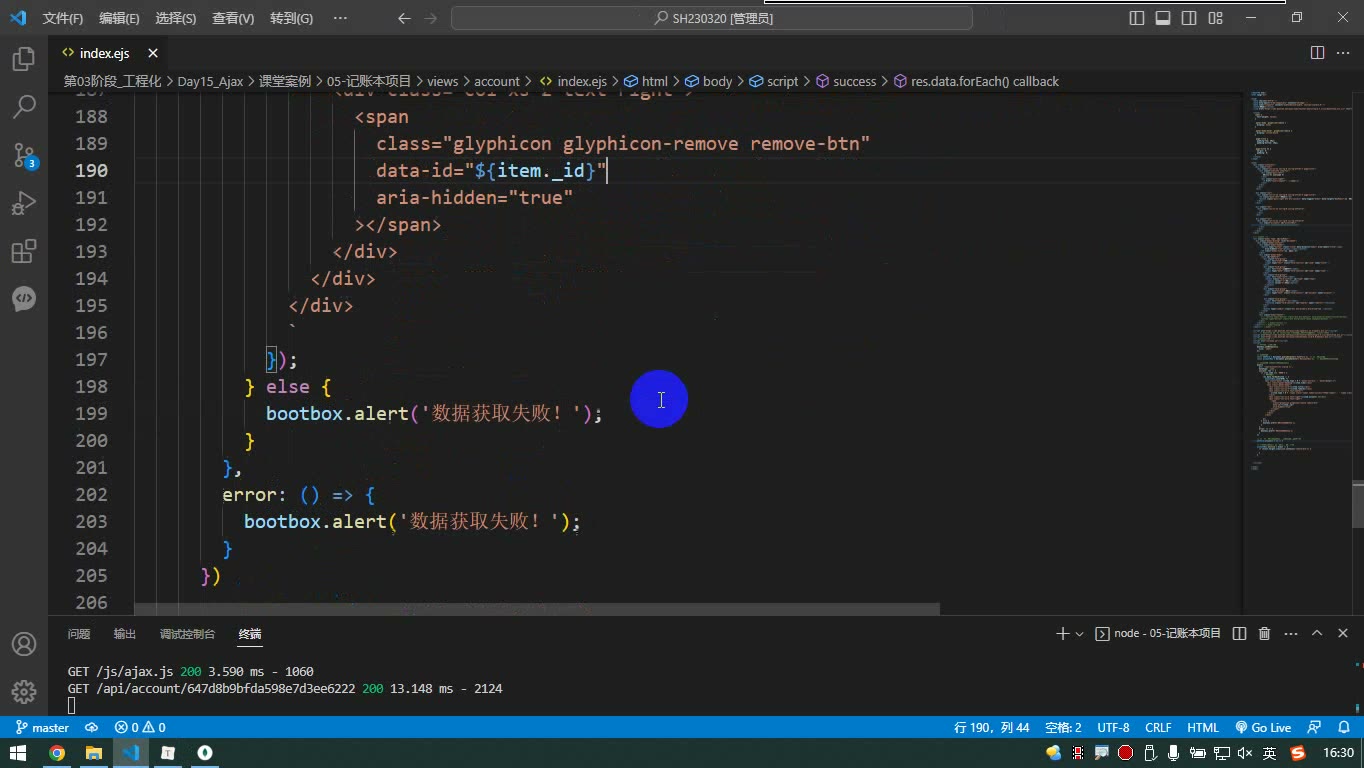Toggle the primary side bar layout button

pyautogui.click(x=1137, y=18)
